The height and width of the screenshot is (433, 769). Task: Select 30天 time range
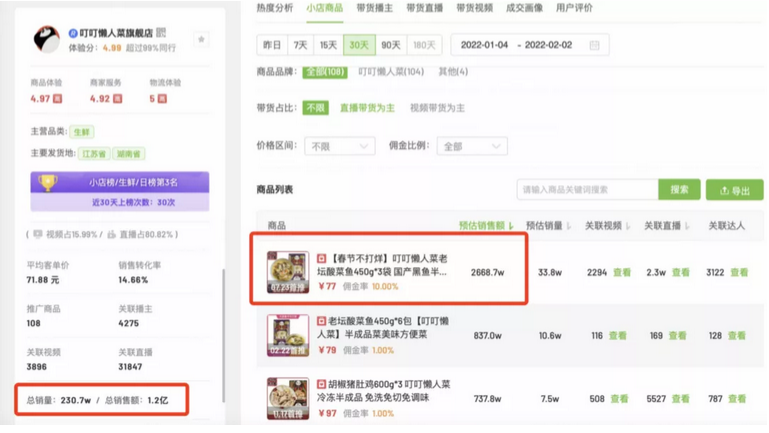pos(359,45)
